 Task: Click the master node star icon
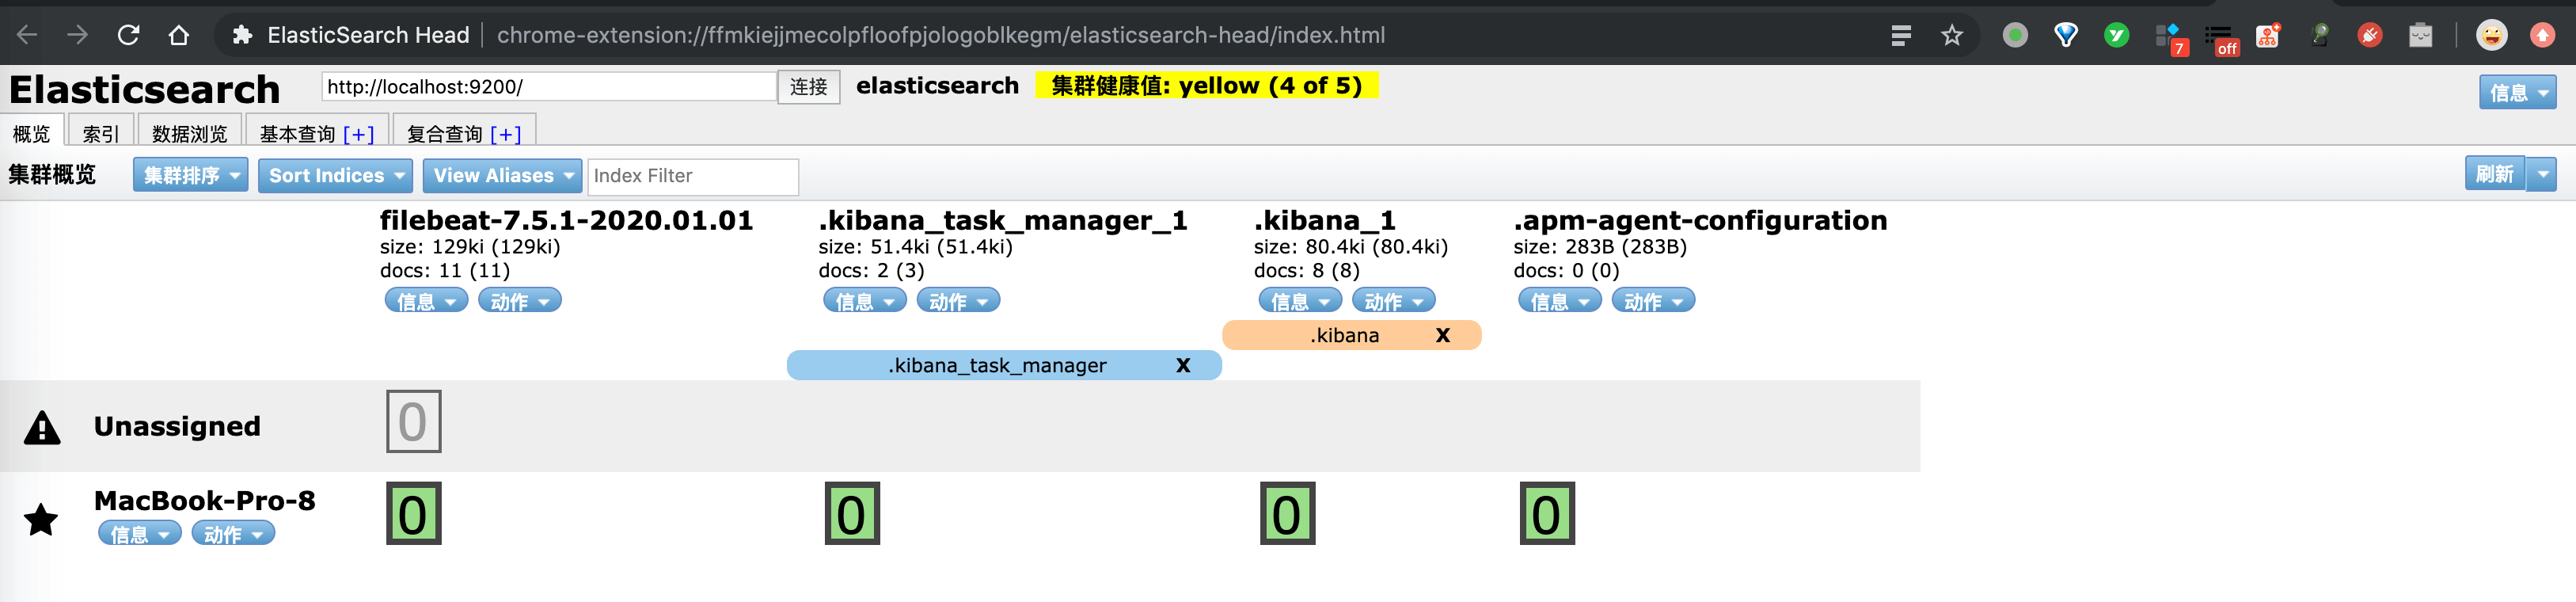[41, 519]
